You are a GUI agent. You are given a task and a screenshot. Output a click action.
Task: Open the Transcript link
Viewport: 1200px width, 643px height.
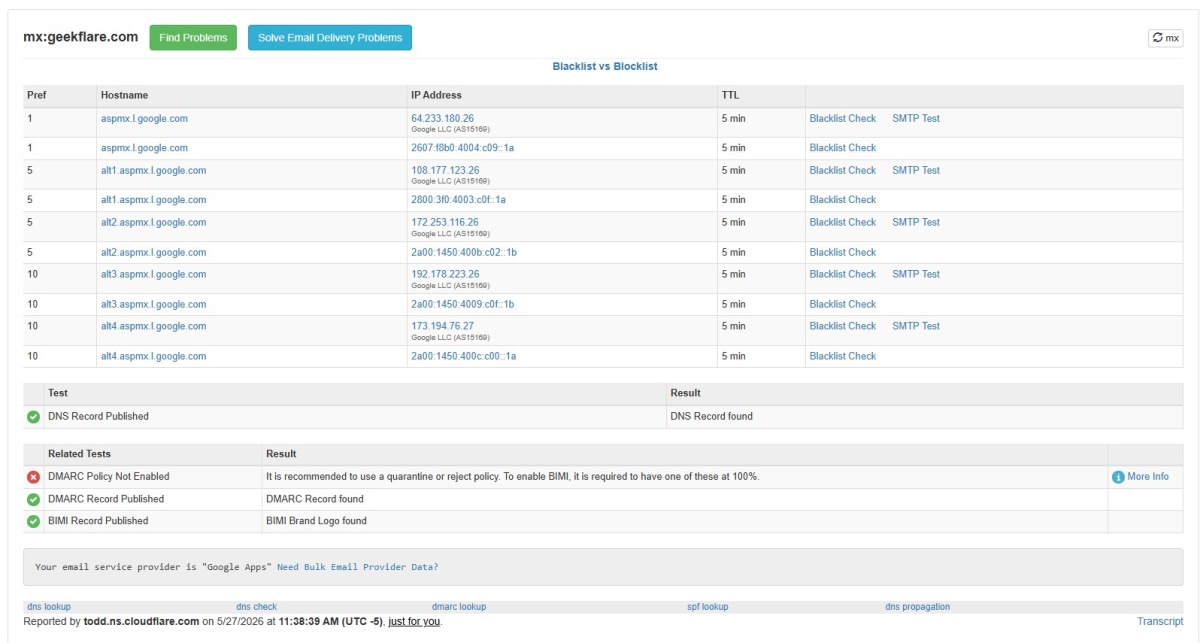click(1160, 622)
